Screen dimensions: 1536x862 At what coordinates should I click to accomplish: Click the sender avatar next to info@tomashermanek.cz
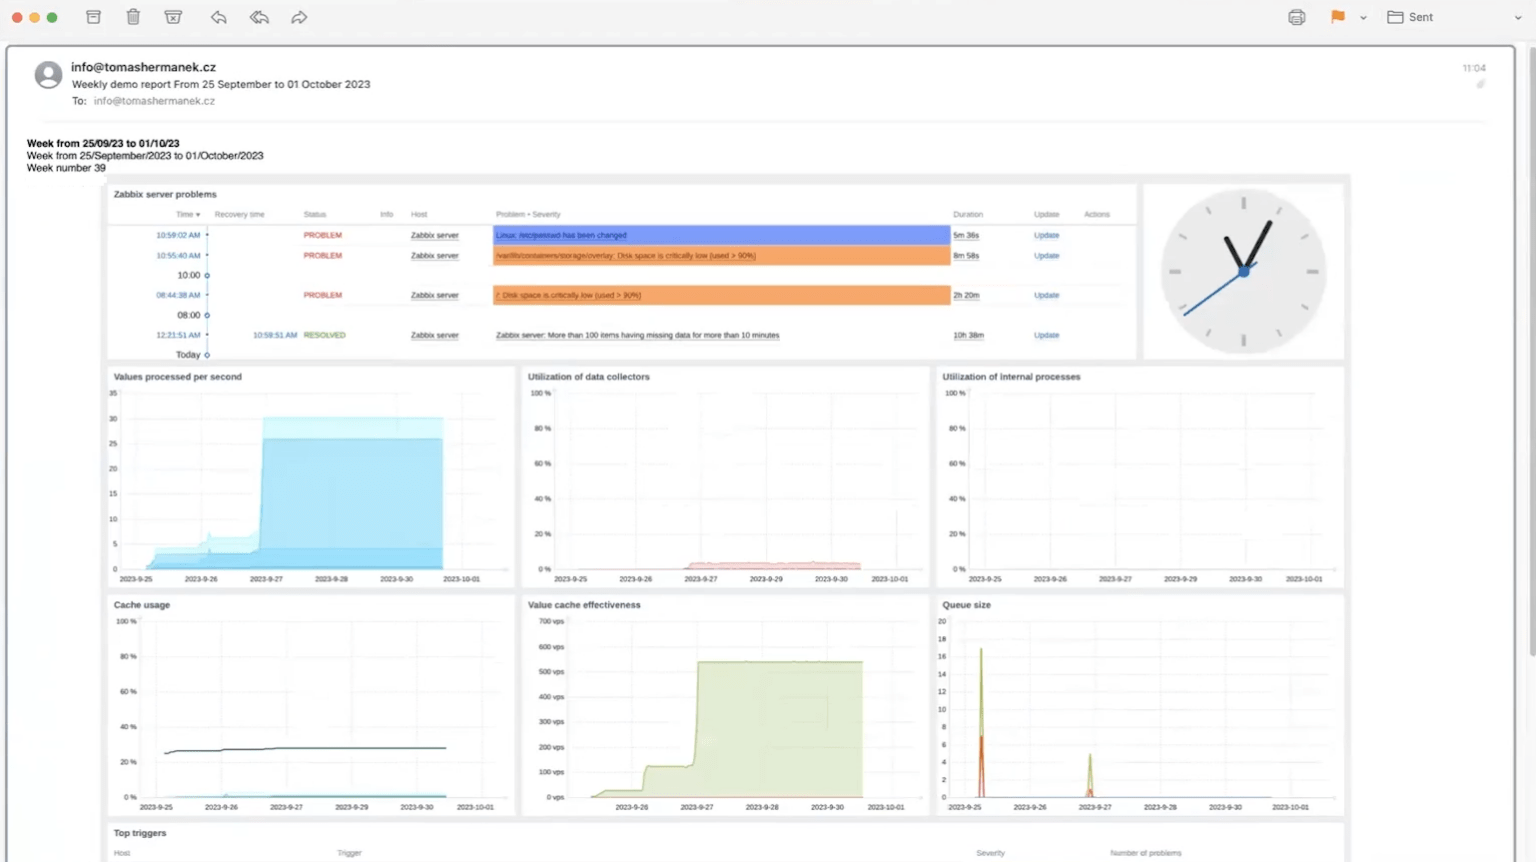point(47,74)
